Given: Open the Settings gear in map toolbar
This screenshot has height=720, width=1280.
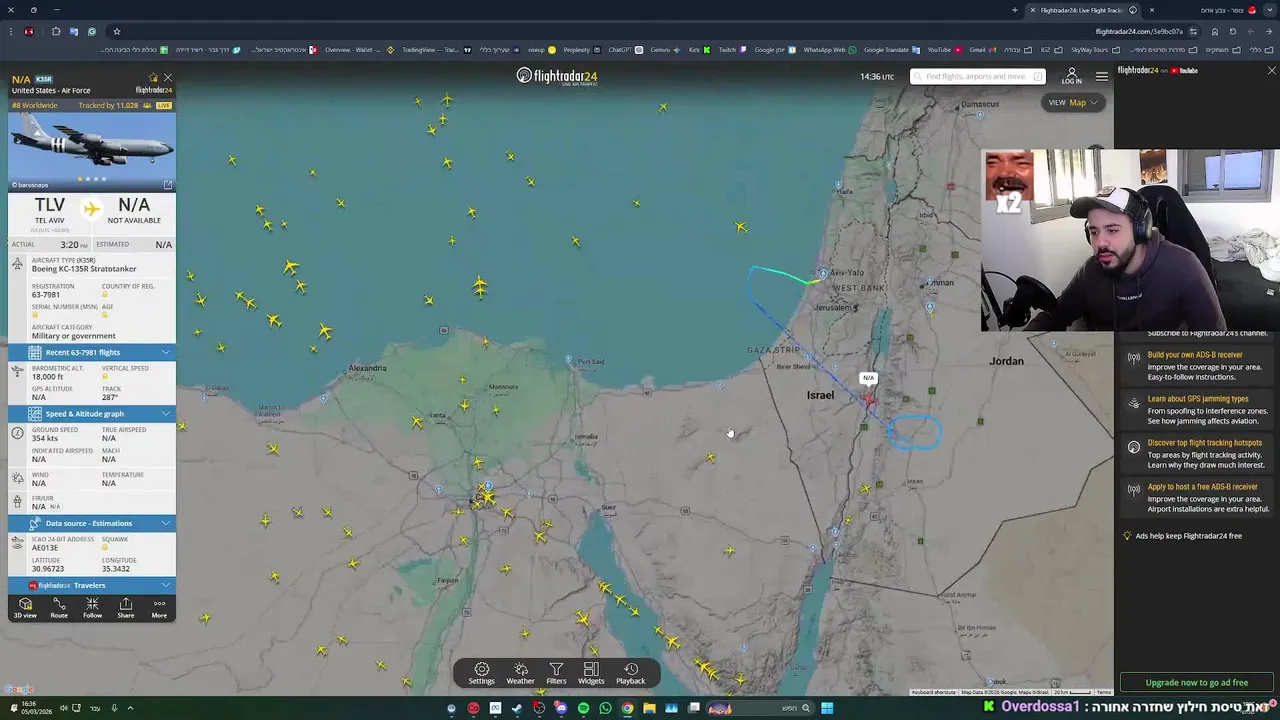Looking at the screenshot, I should [482, 673].
